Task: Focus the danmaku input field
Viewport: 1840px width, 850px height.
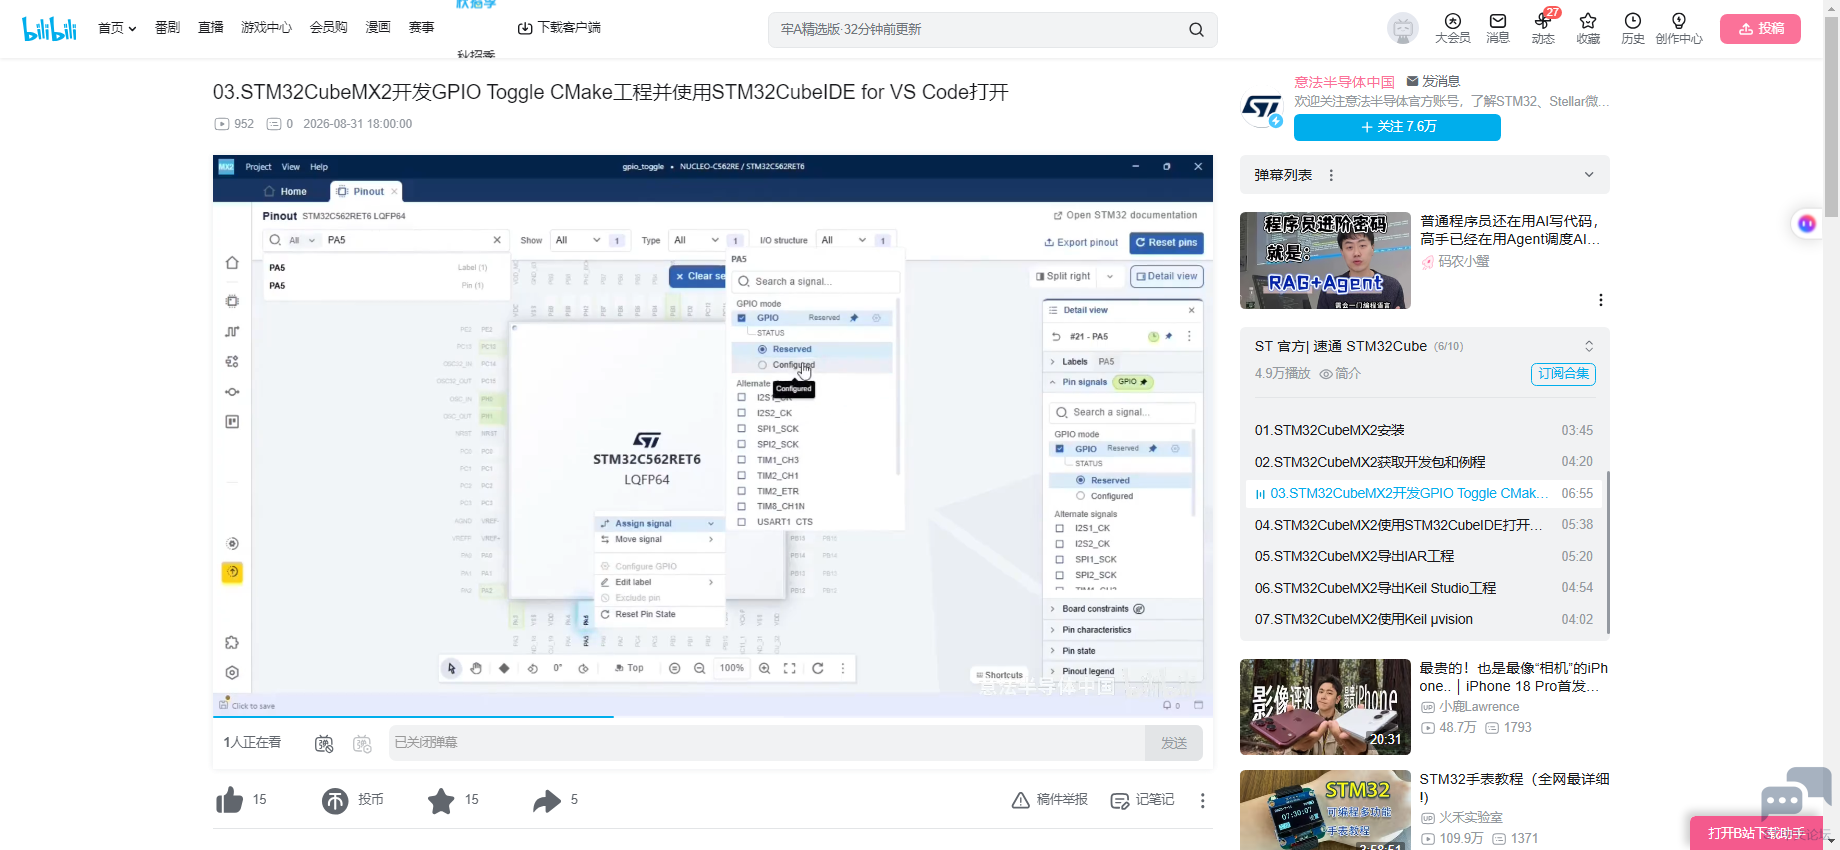Action: tap(766, 743)
